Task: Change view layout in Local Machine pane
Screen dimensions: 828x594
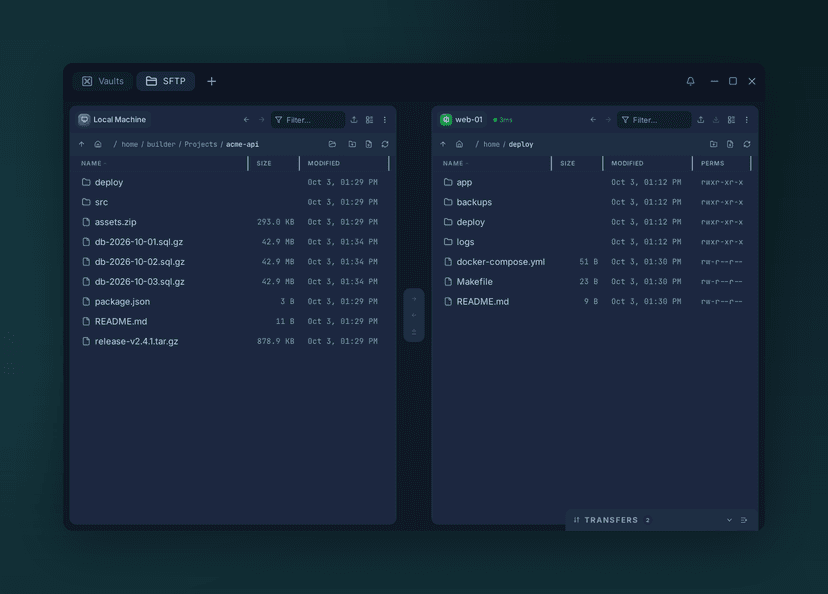Action: point(370,120)
